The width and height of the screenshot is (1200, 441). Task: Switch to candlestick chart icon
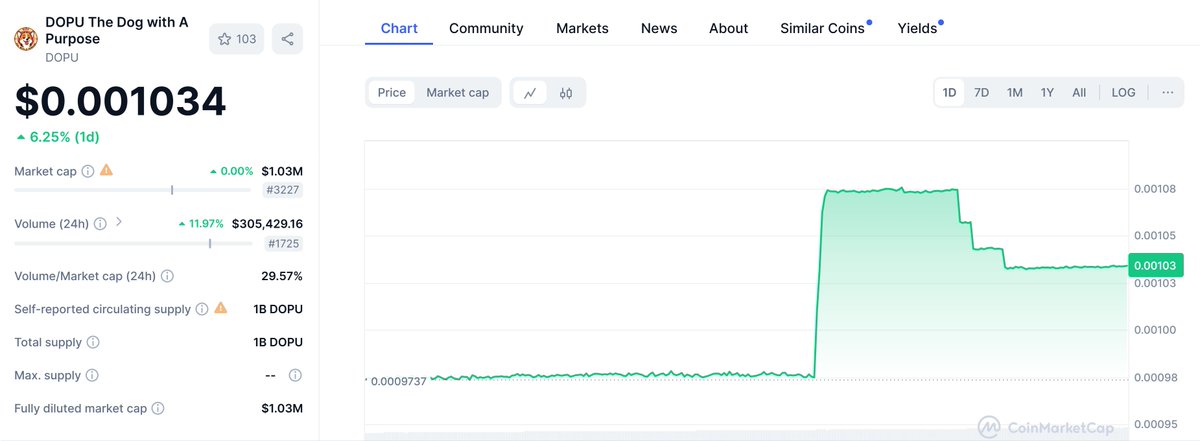click(x=566, y=93)
